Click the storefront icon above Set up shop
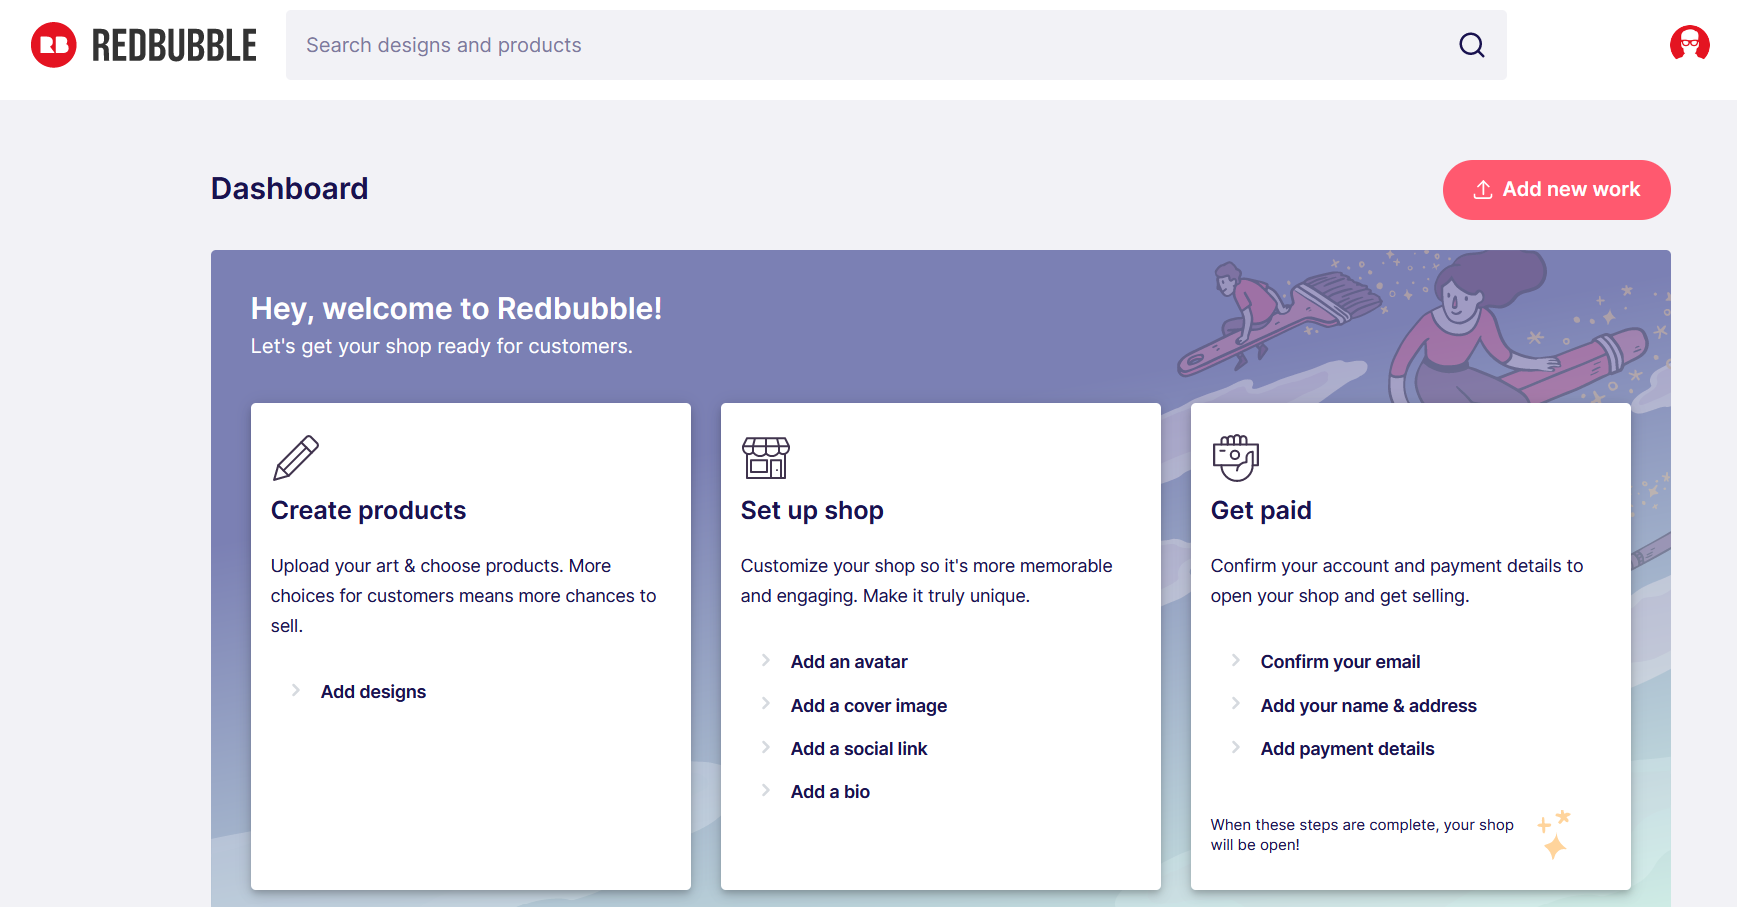Screen dimensions: 1737x907 [766, 458]
